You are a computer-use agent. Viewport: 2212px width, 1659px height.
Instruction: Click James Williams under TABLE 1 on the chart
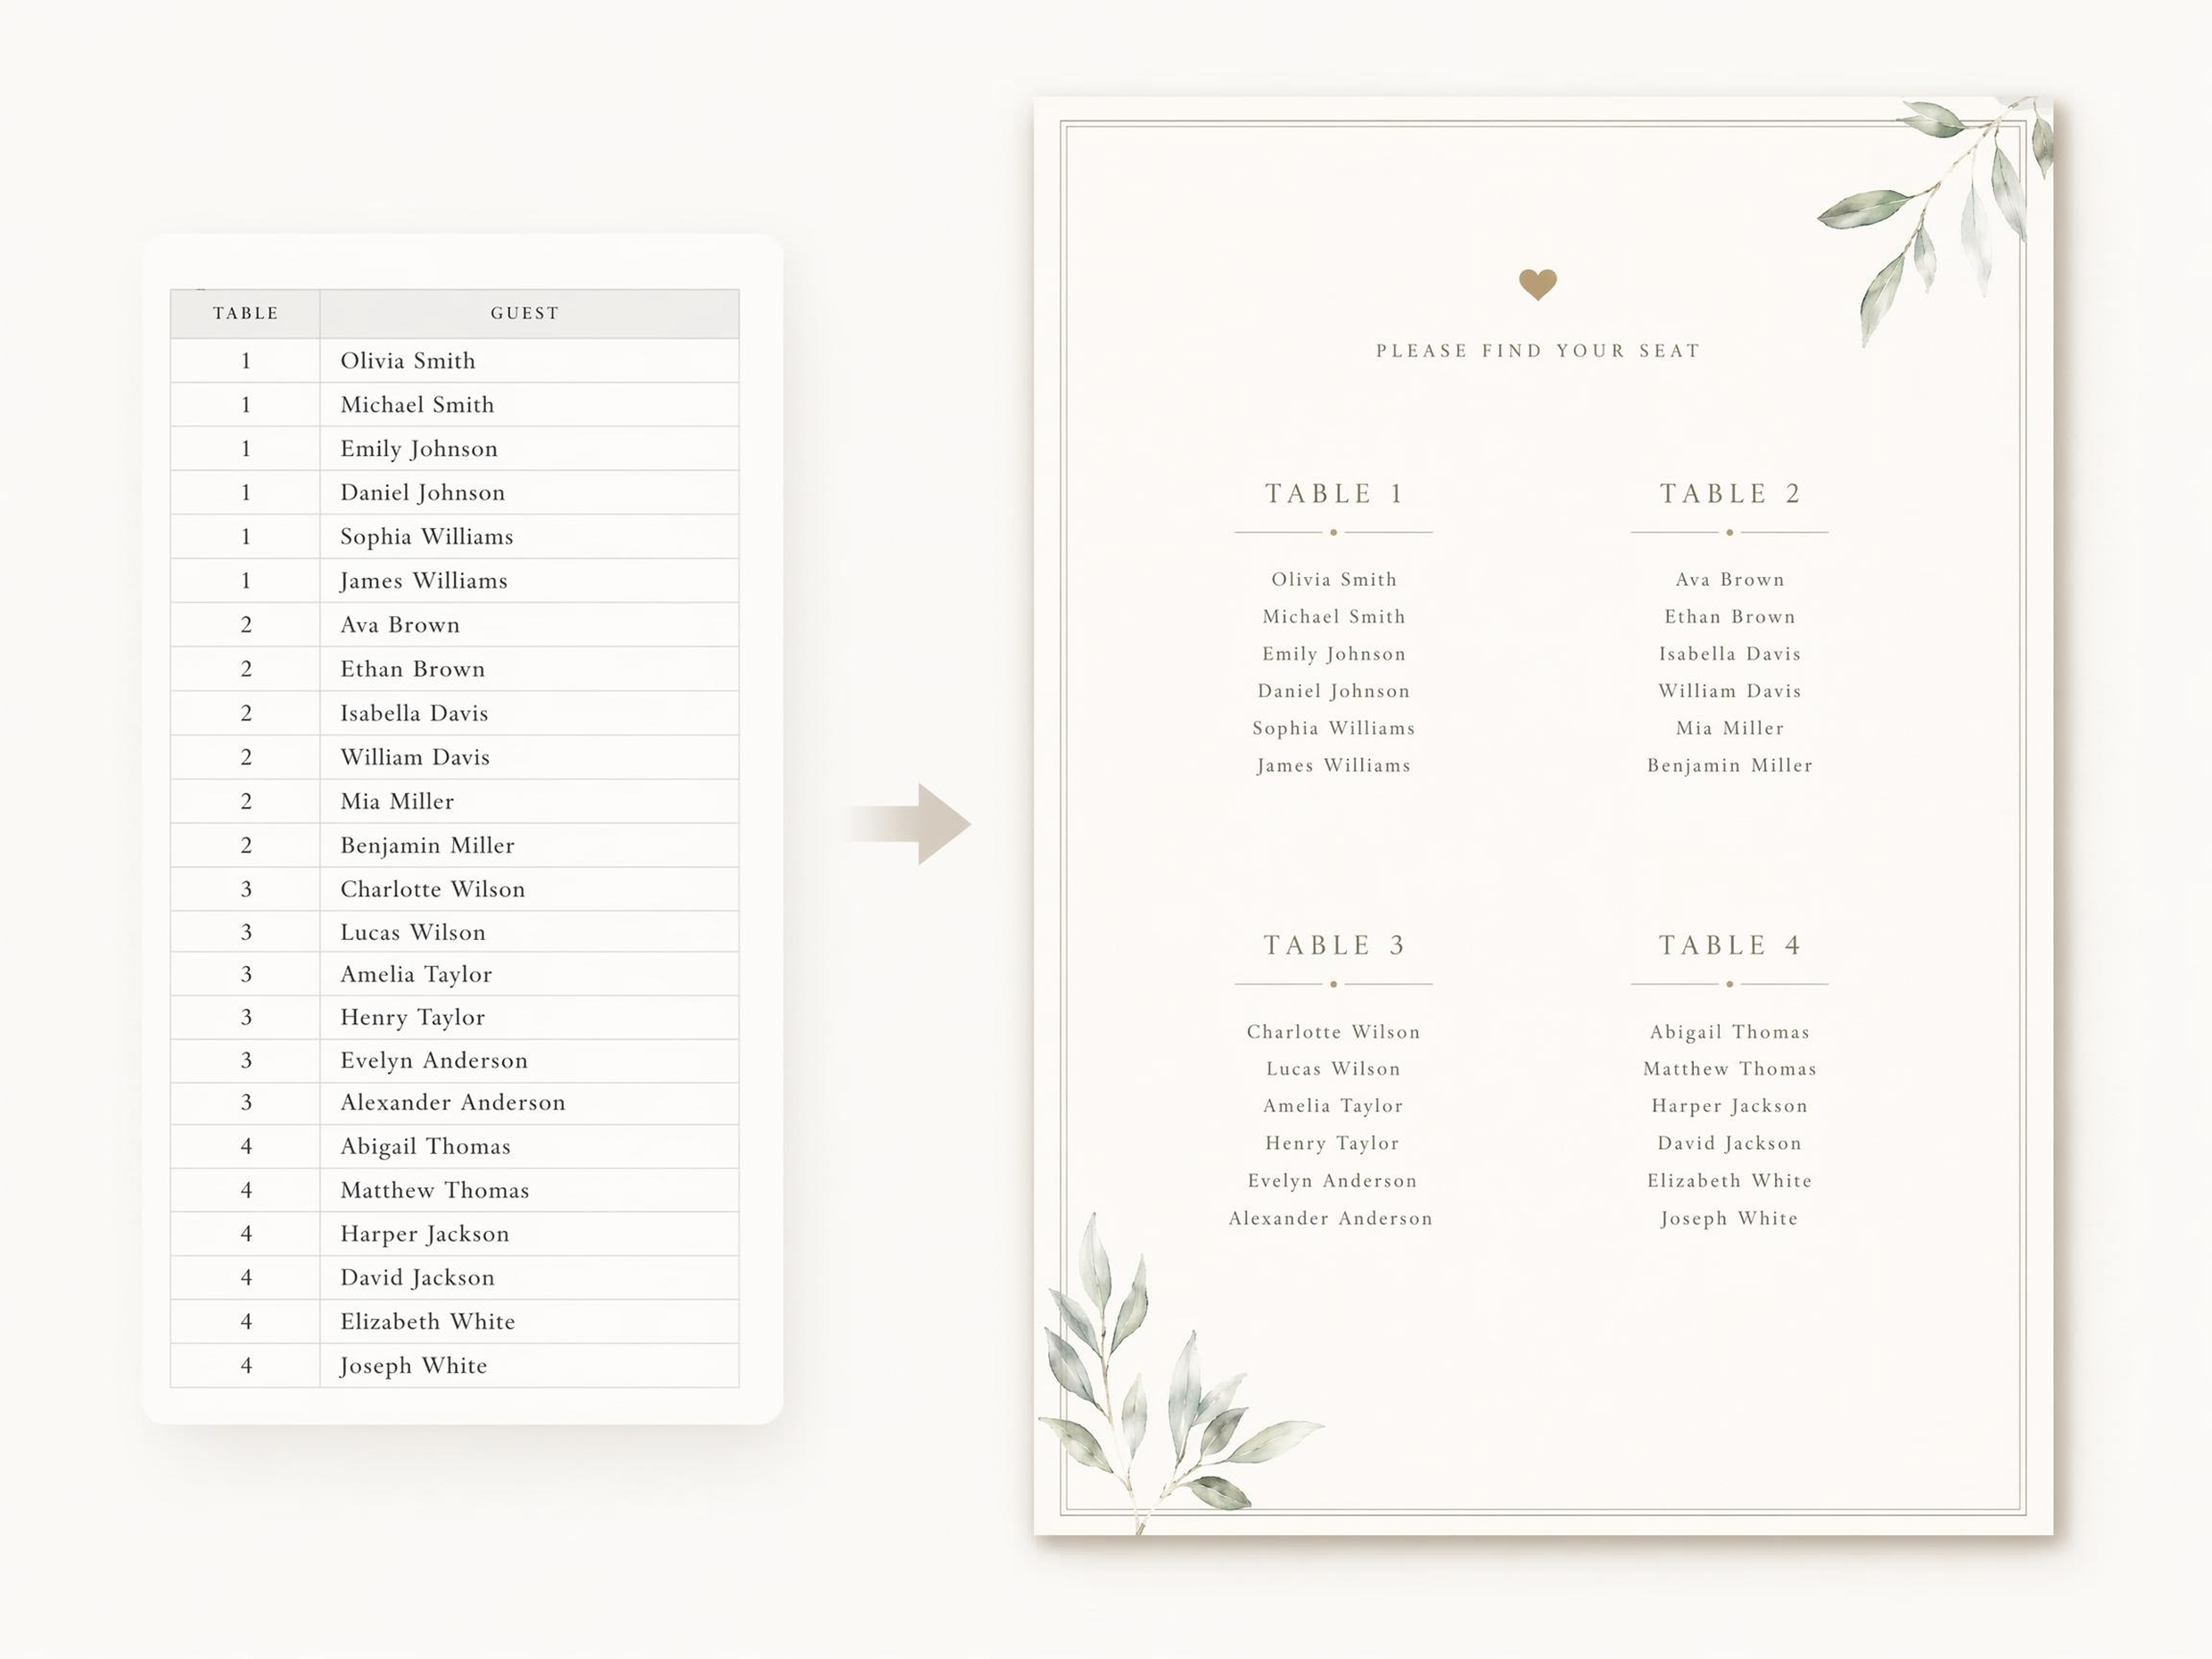click(x=1334, y=765)
